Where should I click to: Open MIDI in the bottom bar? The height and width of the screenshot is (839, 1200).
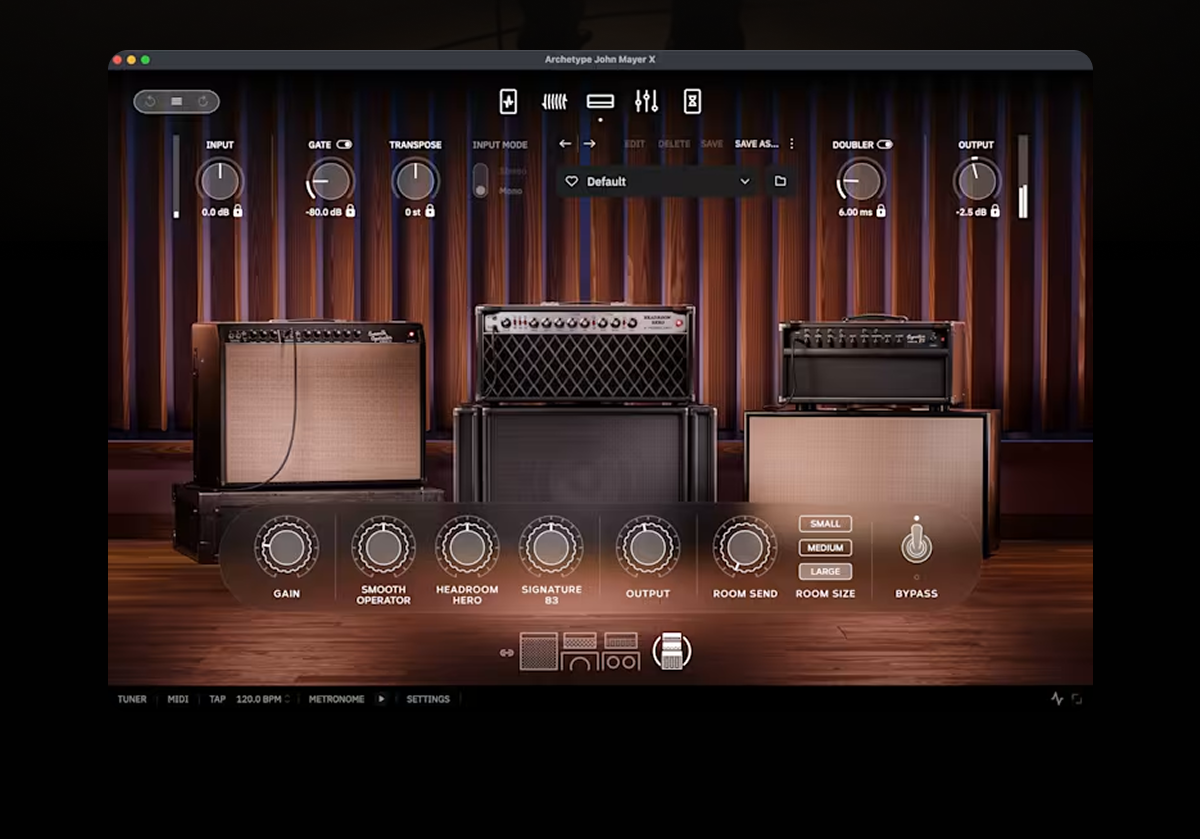tap(178, 699)
